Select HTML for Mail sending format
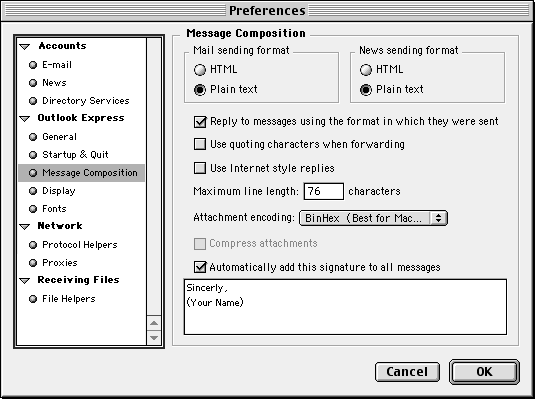 coord(200,70)
